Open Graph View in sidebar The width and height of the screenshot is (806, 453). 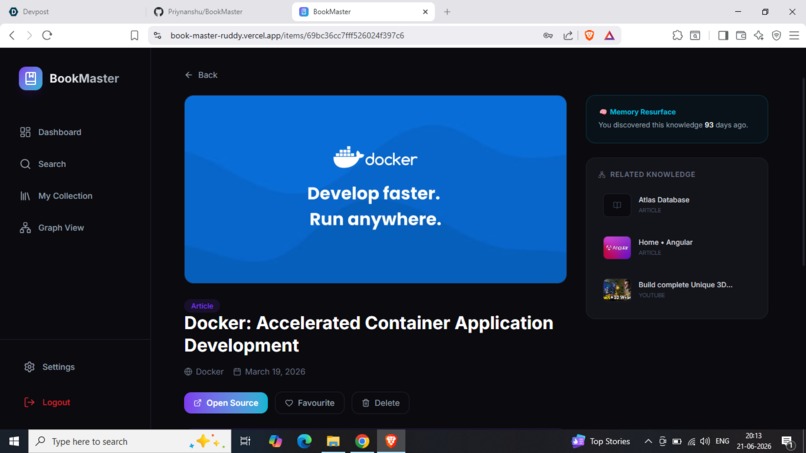coord(51,228)
